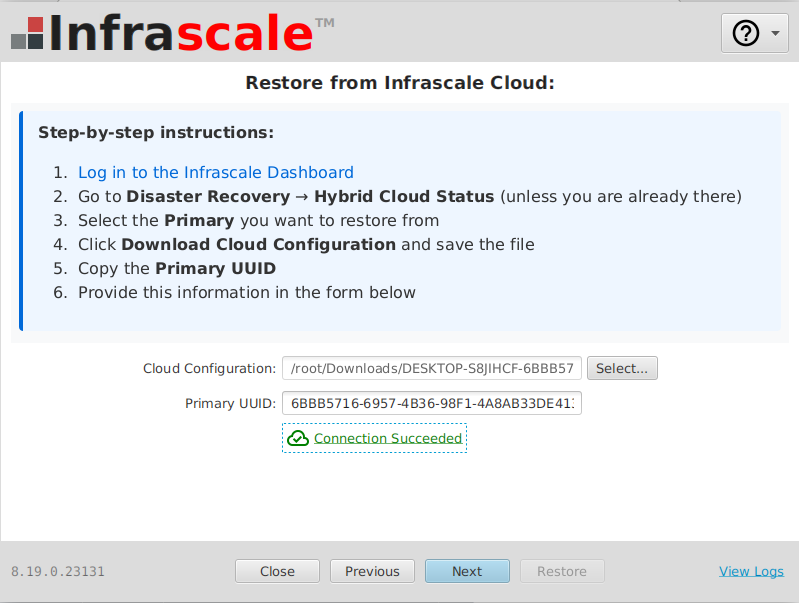
Task: Click the help question mark icon
Action: click(746, 33)
